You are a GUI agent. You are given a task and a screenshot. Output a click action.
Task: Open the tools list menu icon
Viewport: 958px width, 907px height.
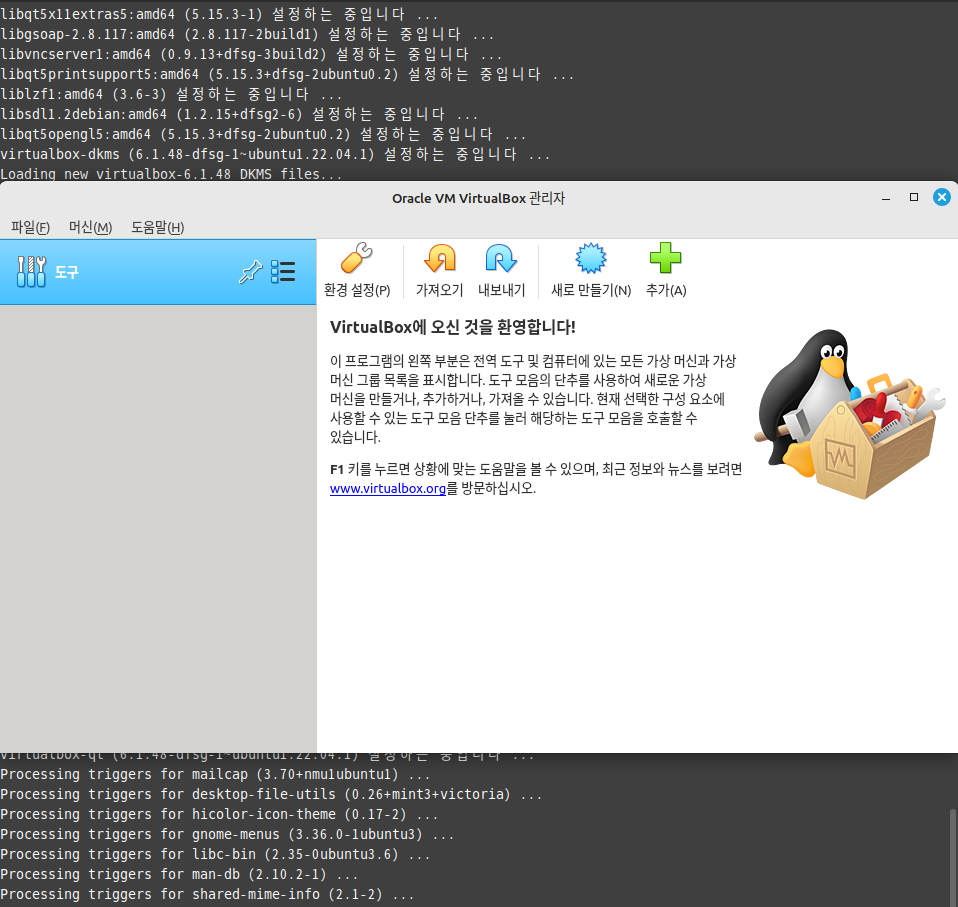(283, 272)
